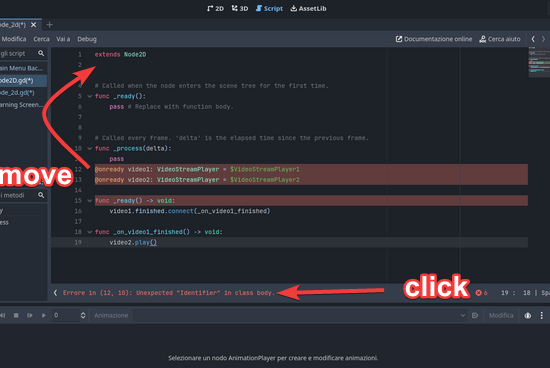Click the Cerca aiuto button
Screen dimensions: 550x368
click(500, 39)
